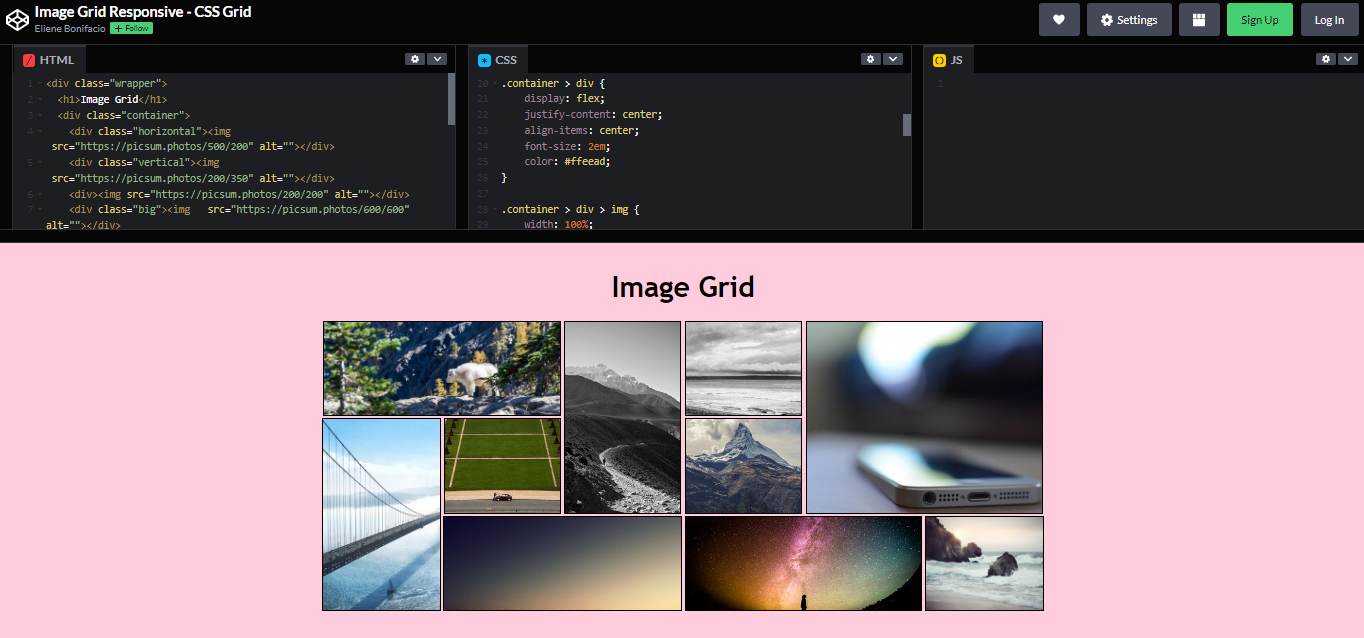
Task: Click the CSS editor scrollbar
Action: (907, 125)
